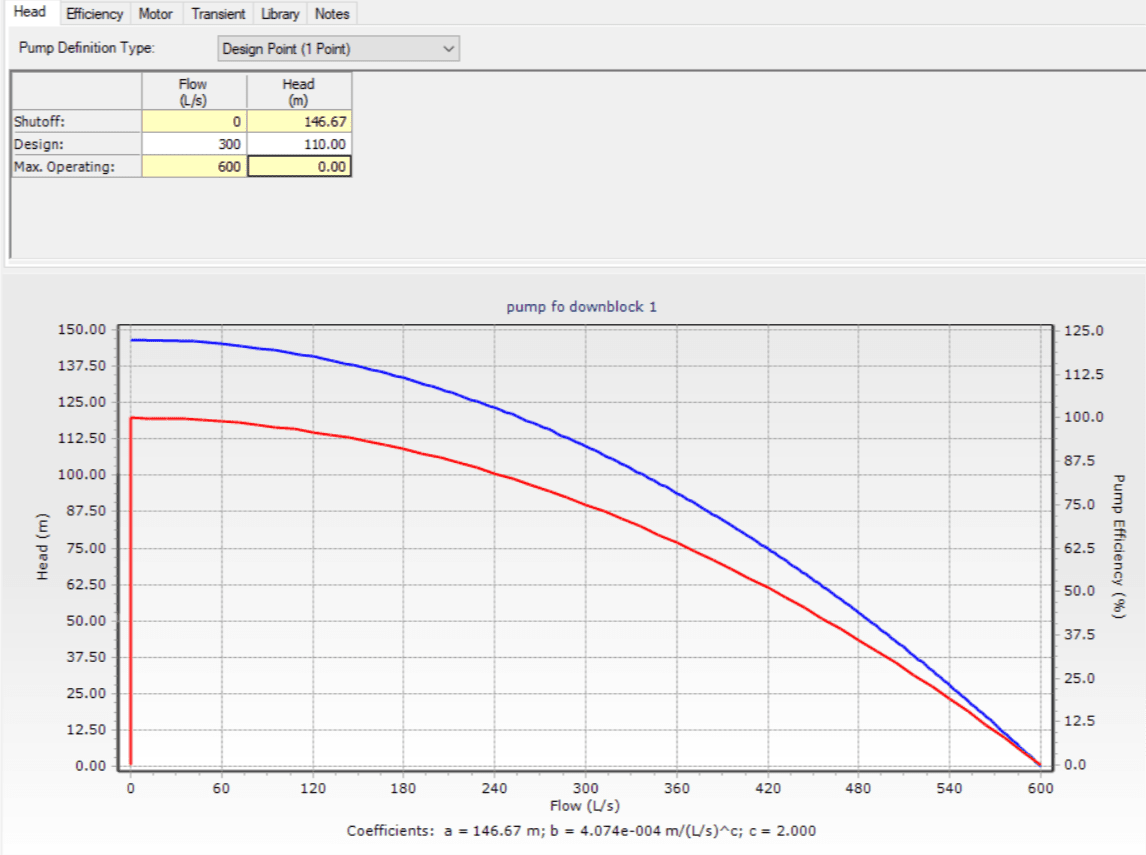
Task: Open the Motor tab
Action: (155, 14)
